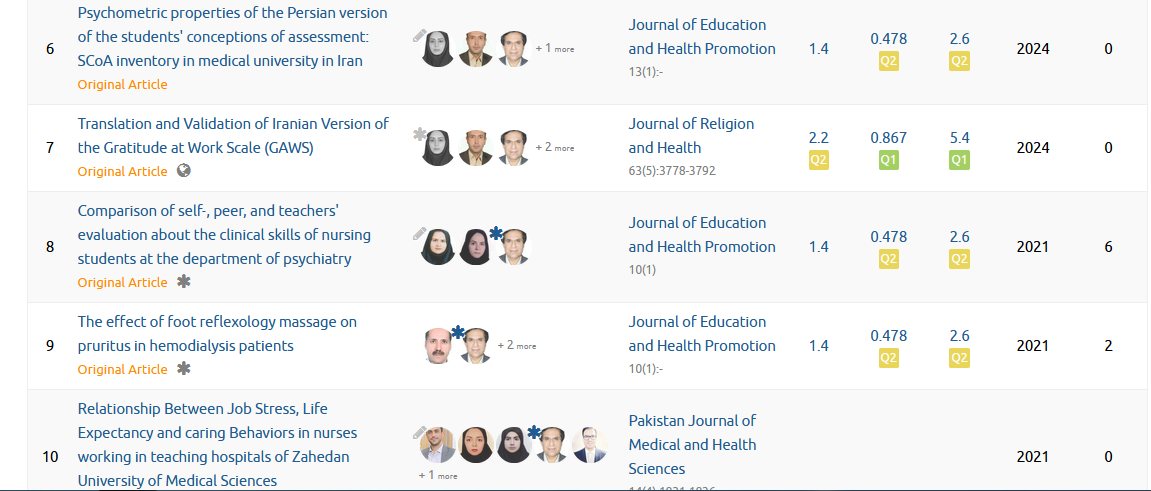Screen dimensions: 1151x491
Task: Click the pencil icon in row 10 authors
Action: click(419, 432)
